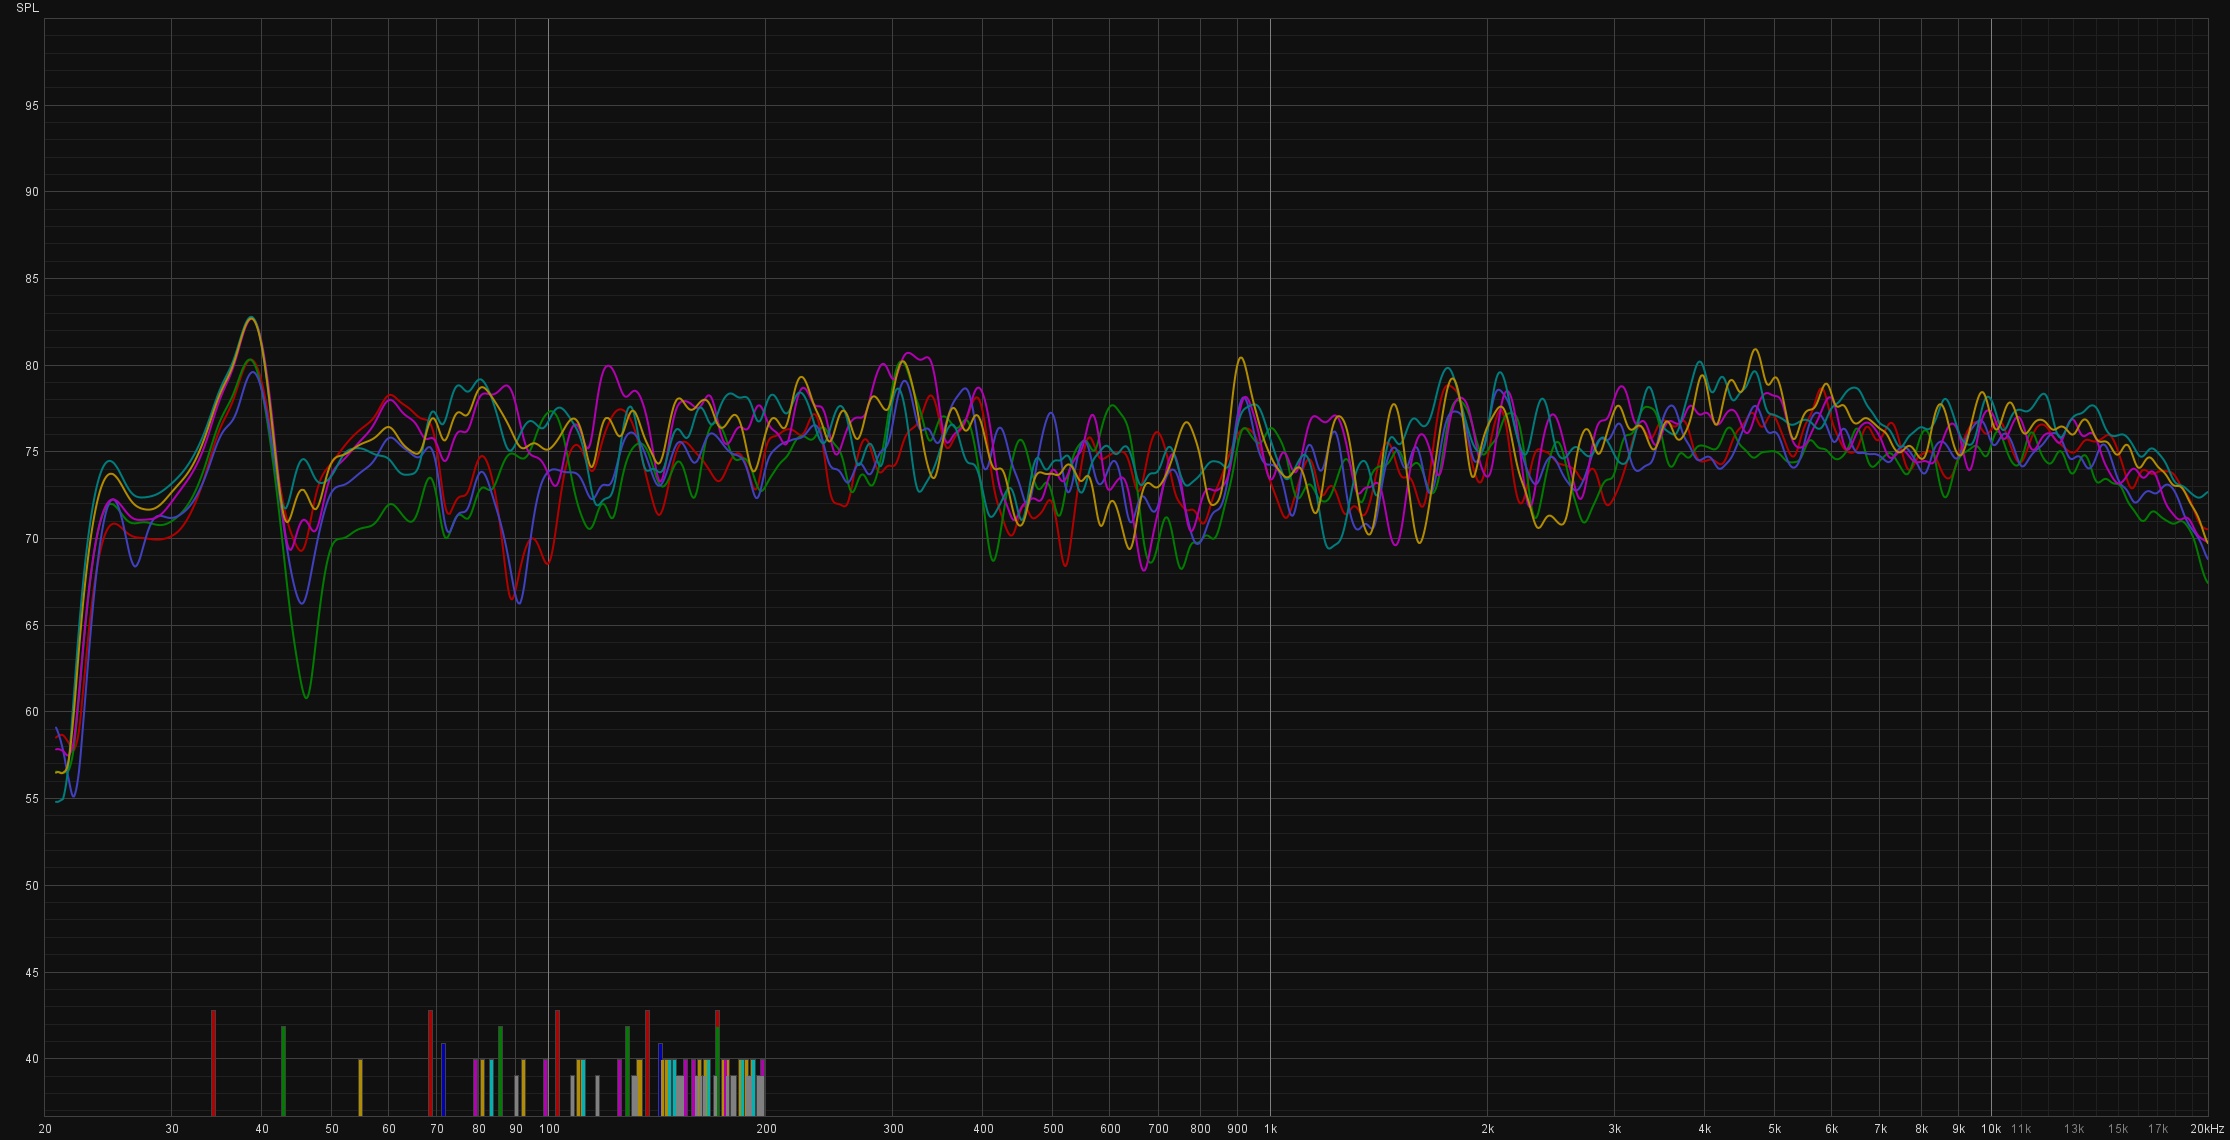Screen dimensions: 2230x1140
Task: Click the 40 dB label on SPL axis
Action: tap(32, 1059)
